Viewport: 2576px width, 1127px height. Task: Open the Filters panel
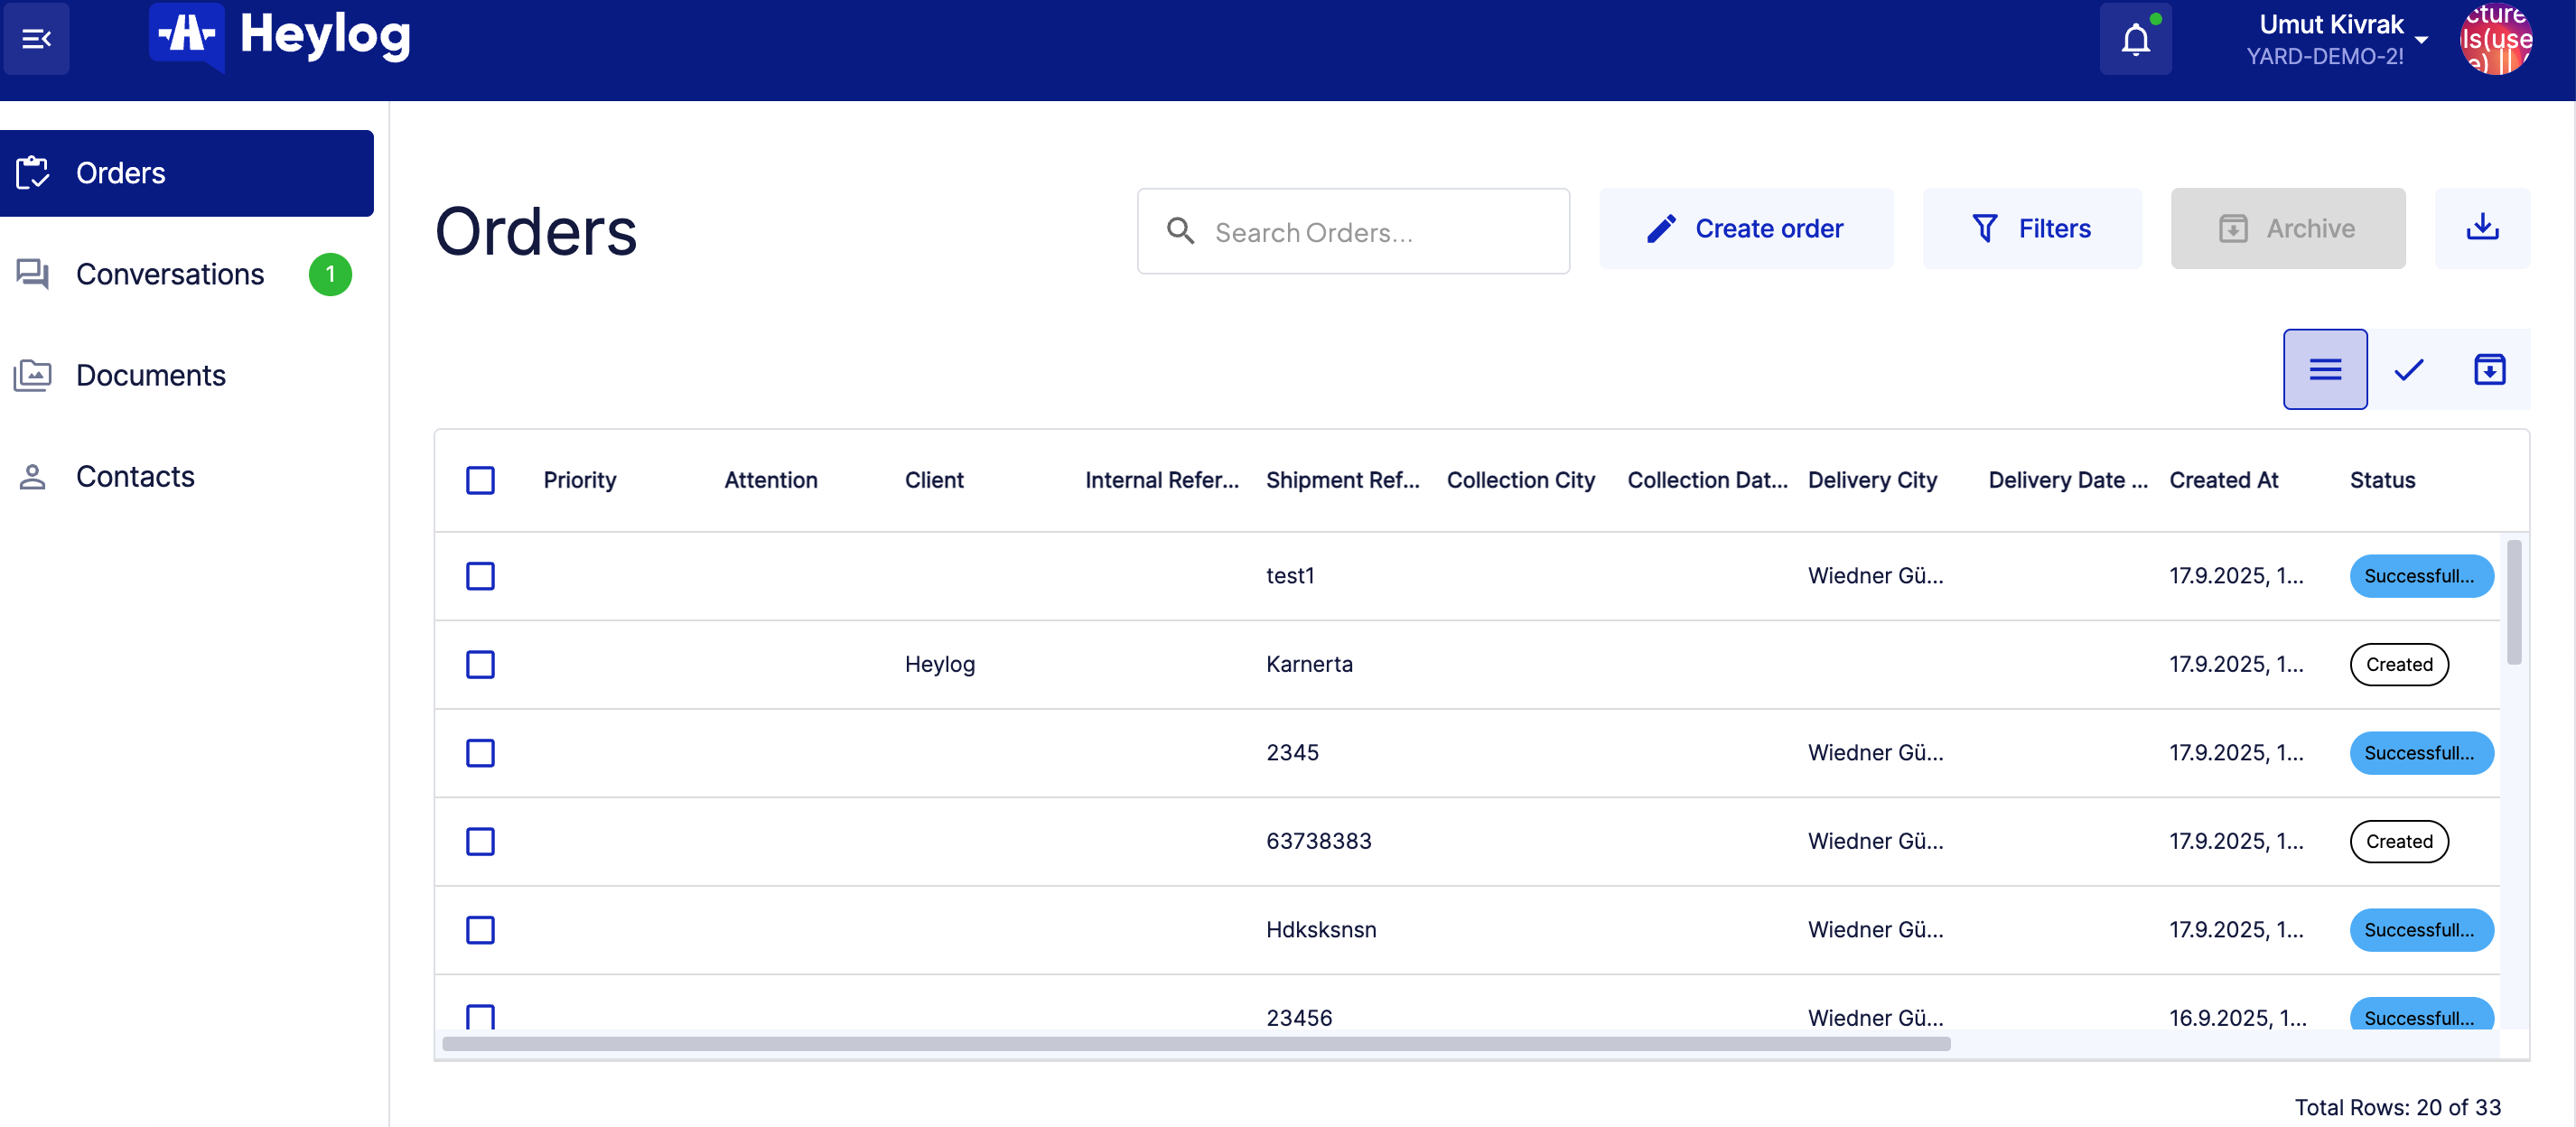(2031, 228)
